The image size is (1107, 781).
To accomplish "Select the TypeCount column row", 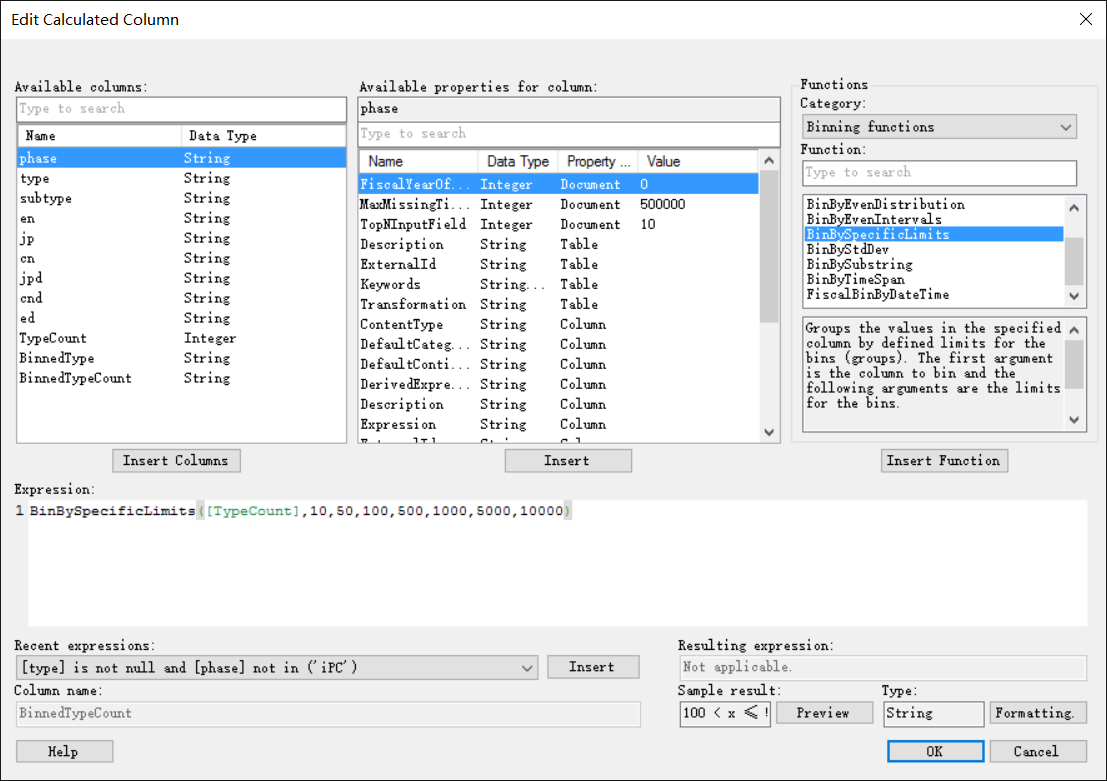I will click(x=181, y=338).
